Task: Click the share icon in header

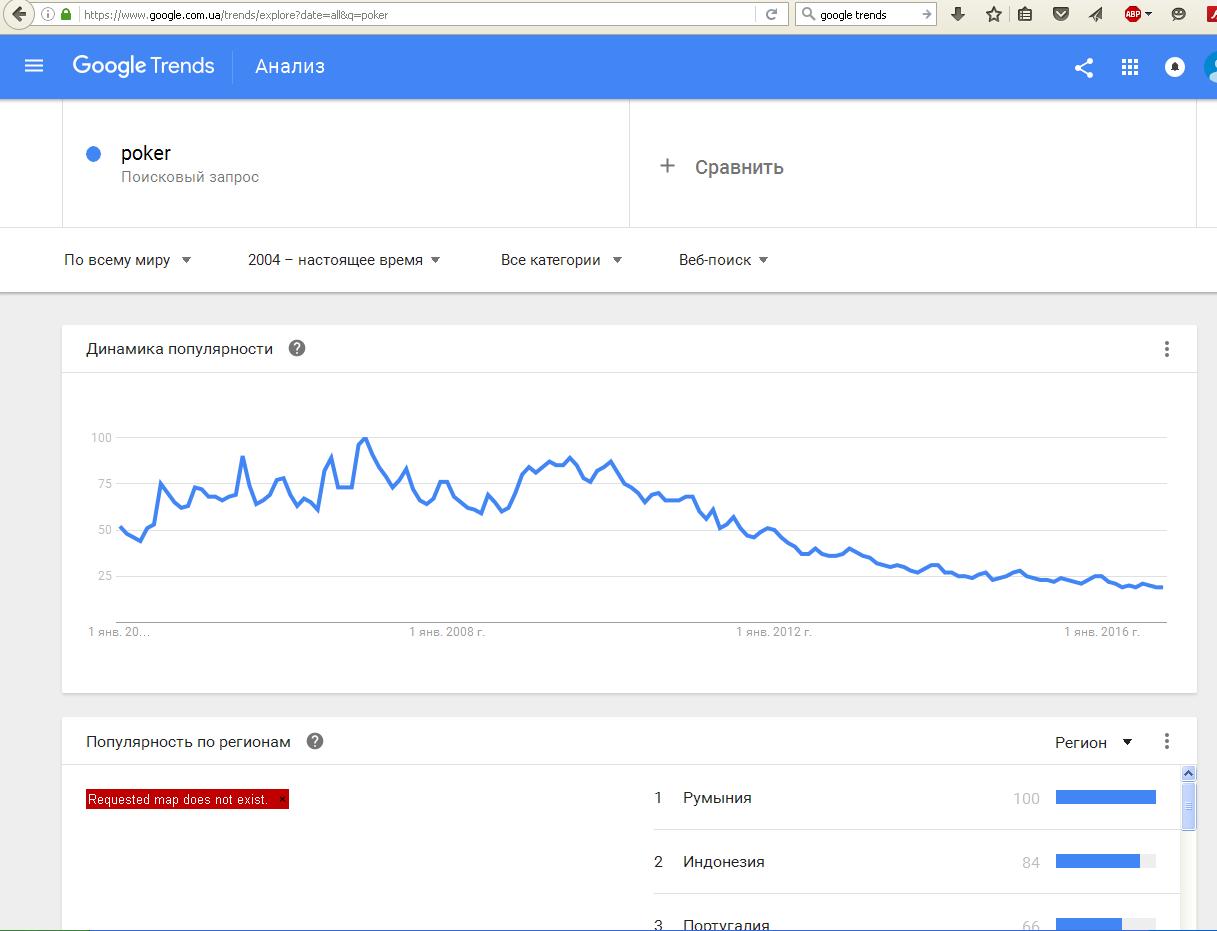Action: click(x=1084, y=67)
